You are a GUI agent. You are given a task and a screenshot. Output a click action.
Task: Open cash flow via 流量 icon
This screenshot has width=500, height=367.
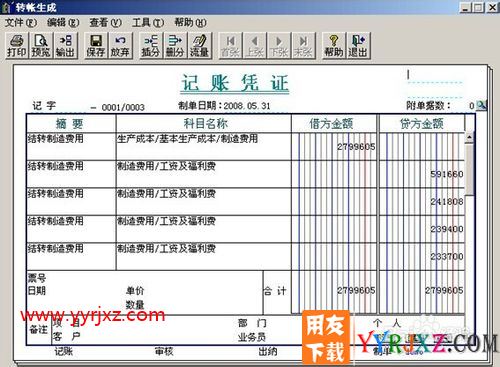199,46
